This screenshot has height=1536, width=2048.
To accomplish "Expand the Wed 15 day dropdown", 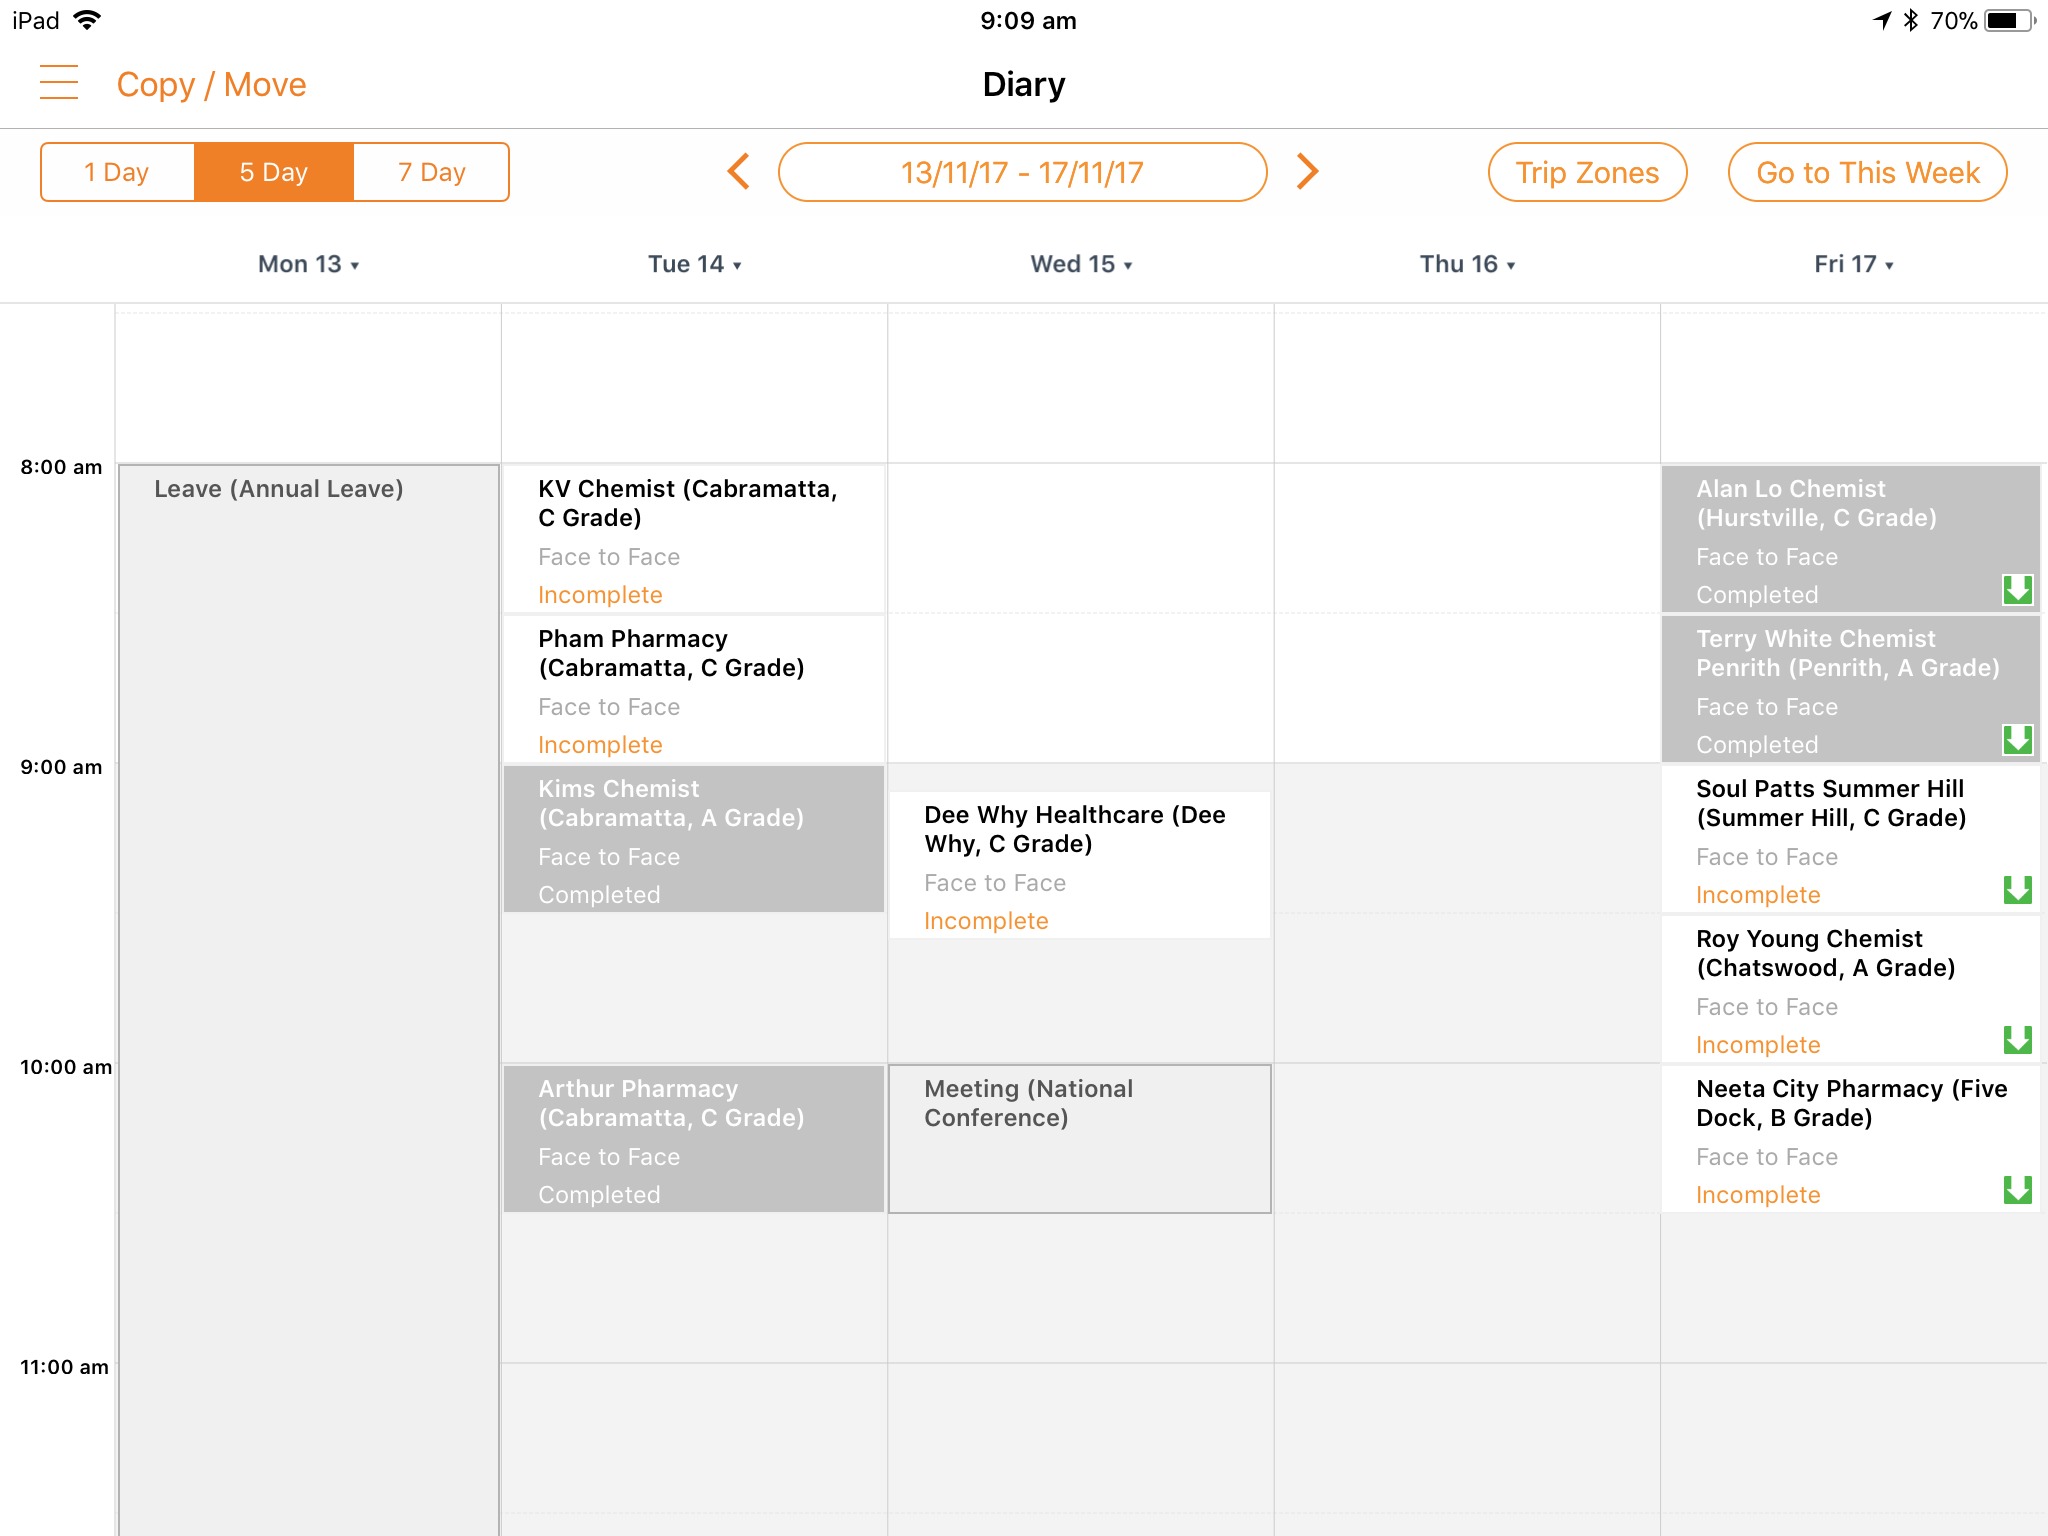I will click(1081, 264).
